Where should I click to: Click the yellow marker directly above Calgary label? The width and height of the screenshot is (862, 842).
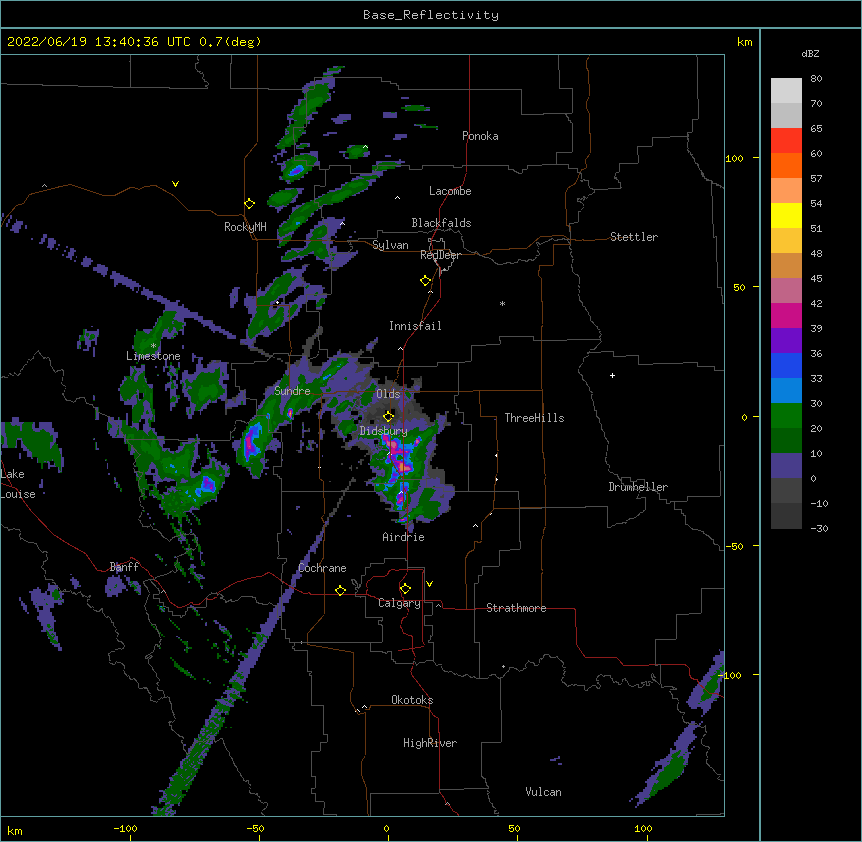pos(405,589)
